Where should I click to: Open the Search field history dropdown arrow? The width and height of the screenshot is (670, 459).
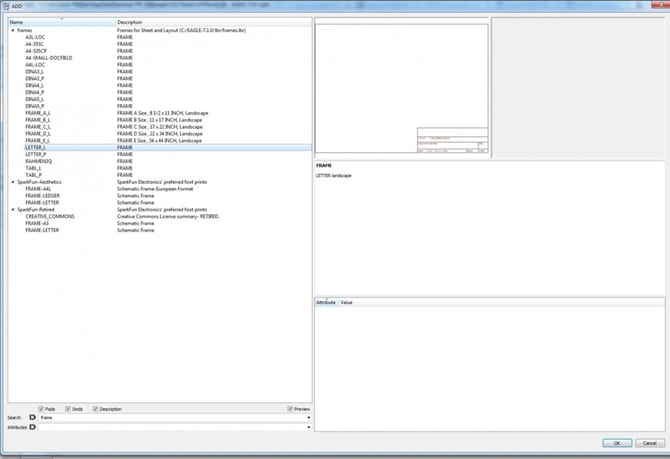pos(309,418)
